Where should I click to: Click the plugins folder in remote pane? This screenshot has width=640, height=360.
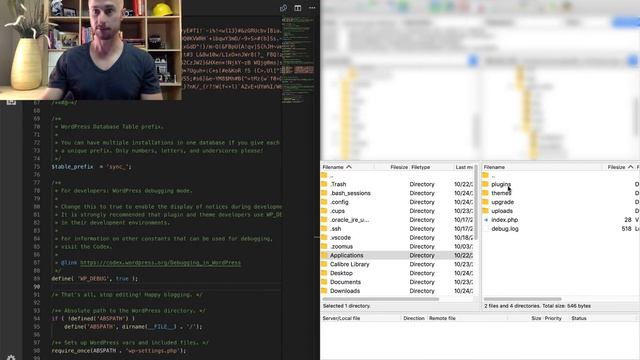pos(501,184)
